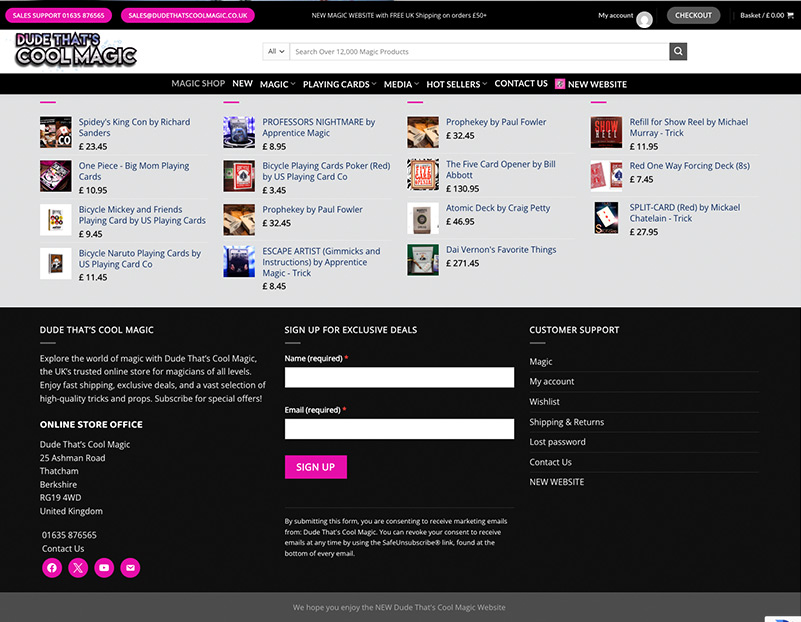
Task: Open Dai Vernon's Favorite Things title
Action: click(501, 250)
